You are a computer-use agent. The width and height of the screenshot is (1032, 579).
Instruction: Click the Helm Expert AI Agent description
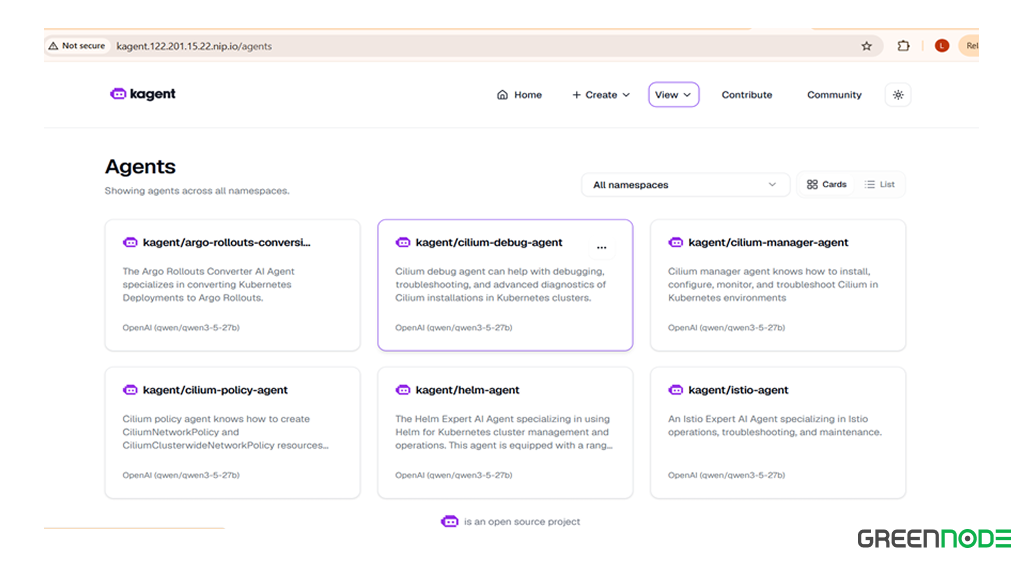pyautogui.click(x=504, y=432)
